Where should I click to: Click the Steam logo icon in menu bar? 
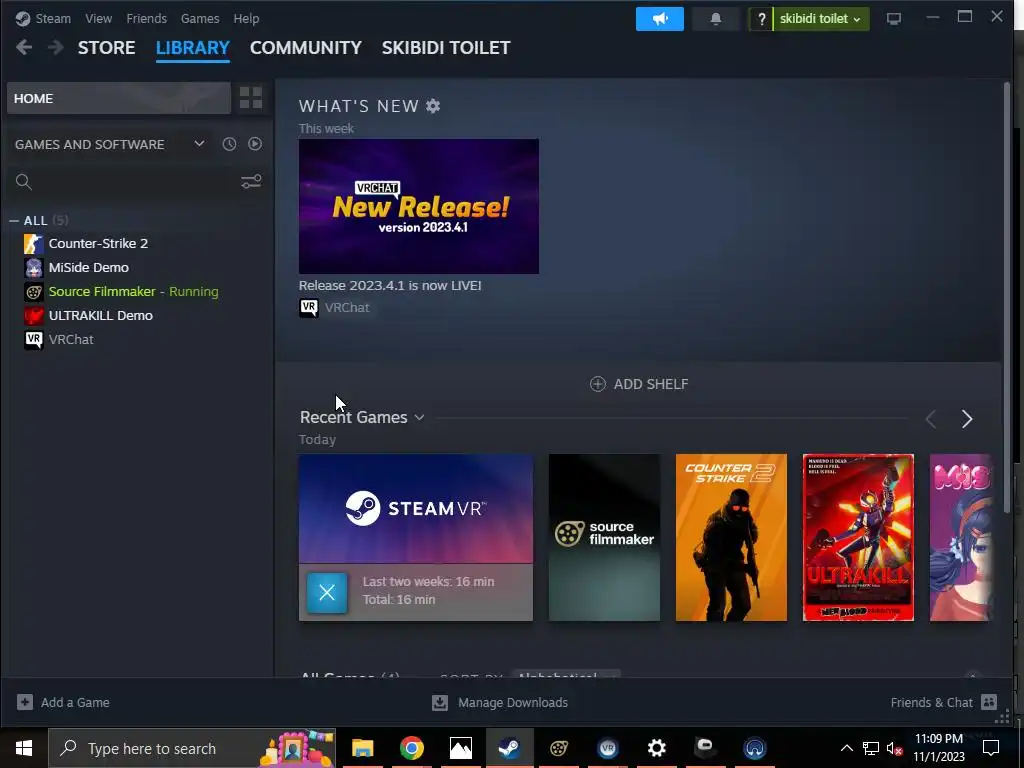click(23, 18)
